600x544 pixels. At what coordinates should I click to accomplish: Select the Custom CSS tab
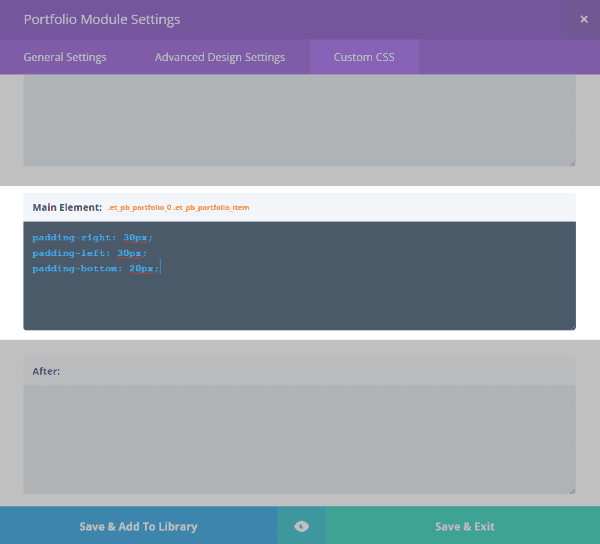click(x=364, y=57)
